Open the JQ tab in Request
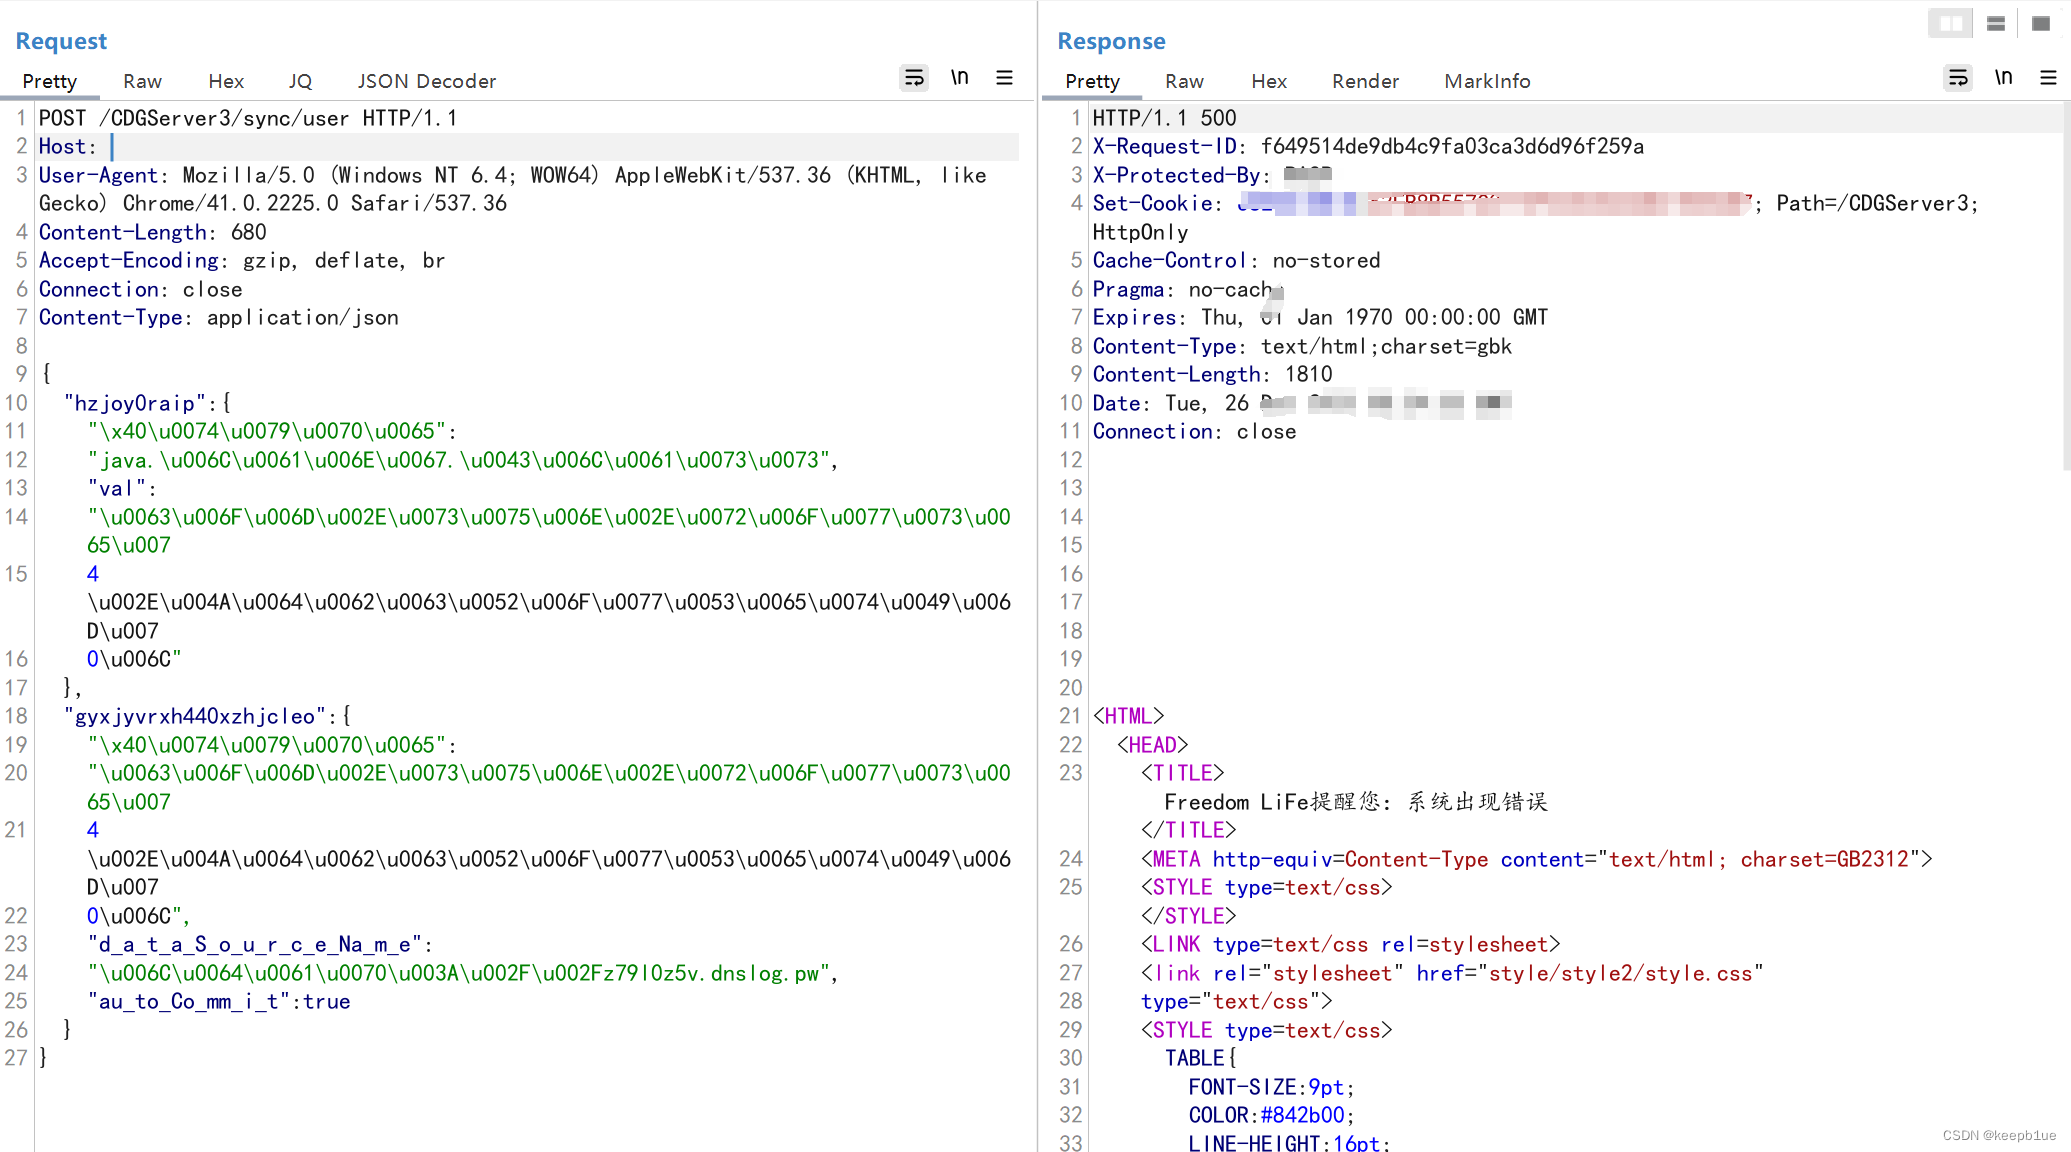The image size is (2071, 1152). point(300,81)
